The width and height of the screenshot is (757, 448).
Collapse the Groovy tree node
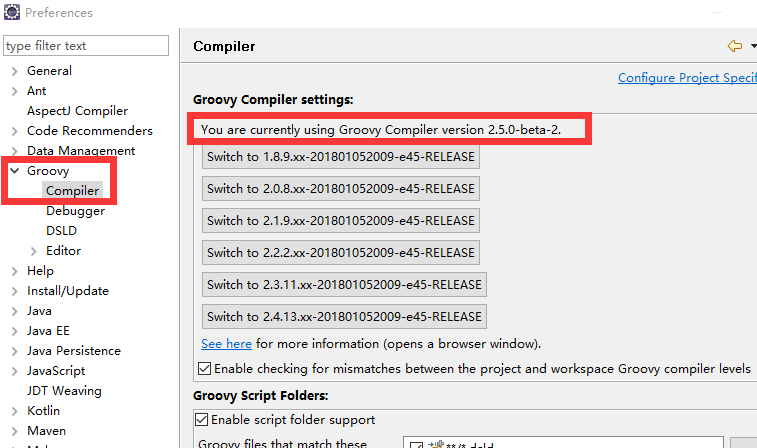click(14, 171)
